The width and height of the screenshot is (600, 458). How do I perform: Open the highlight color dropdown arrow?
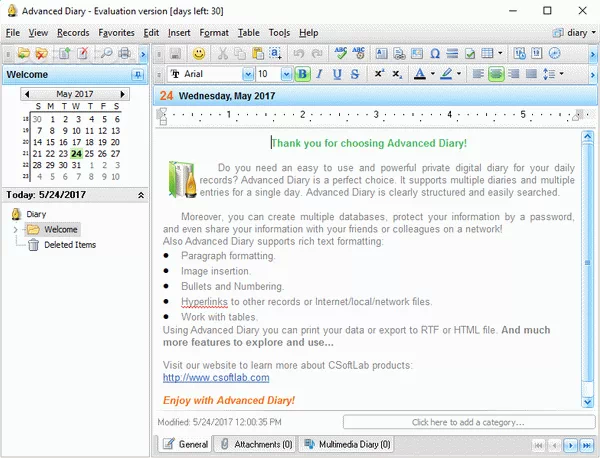click(x=459, y=74)
